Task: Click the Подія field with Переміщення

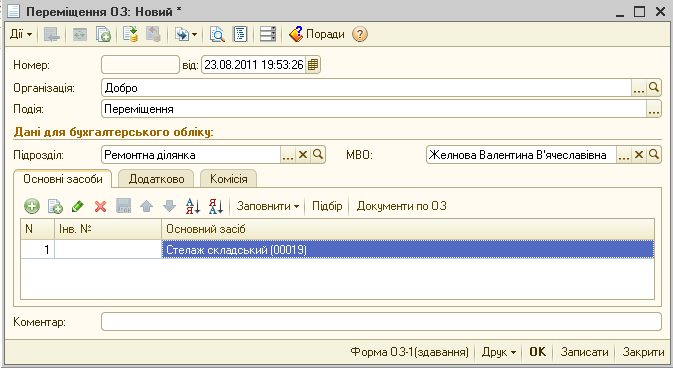Action: [x=374, y=109]
